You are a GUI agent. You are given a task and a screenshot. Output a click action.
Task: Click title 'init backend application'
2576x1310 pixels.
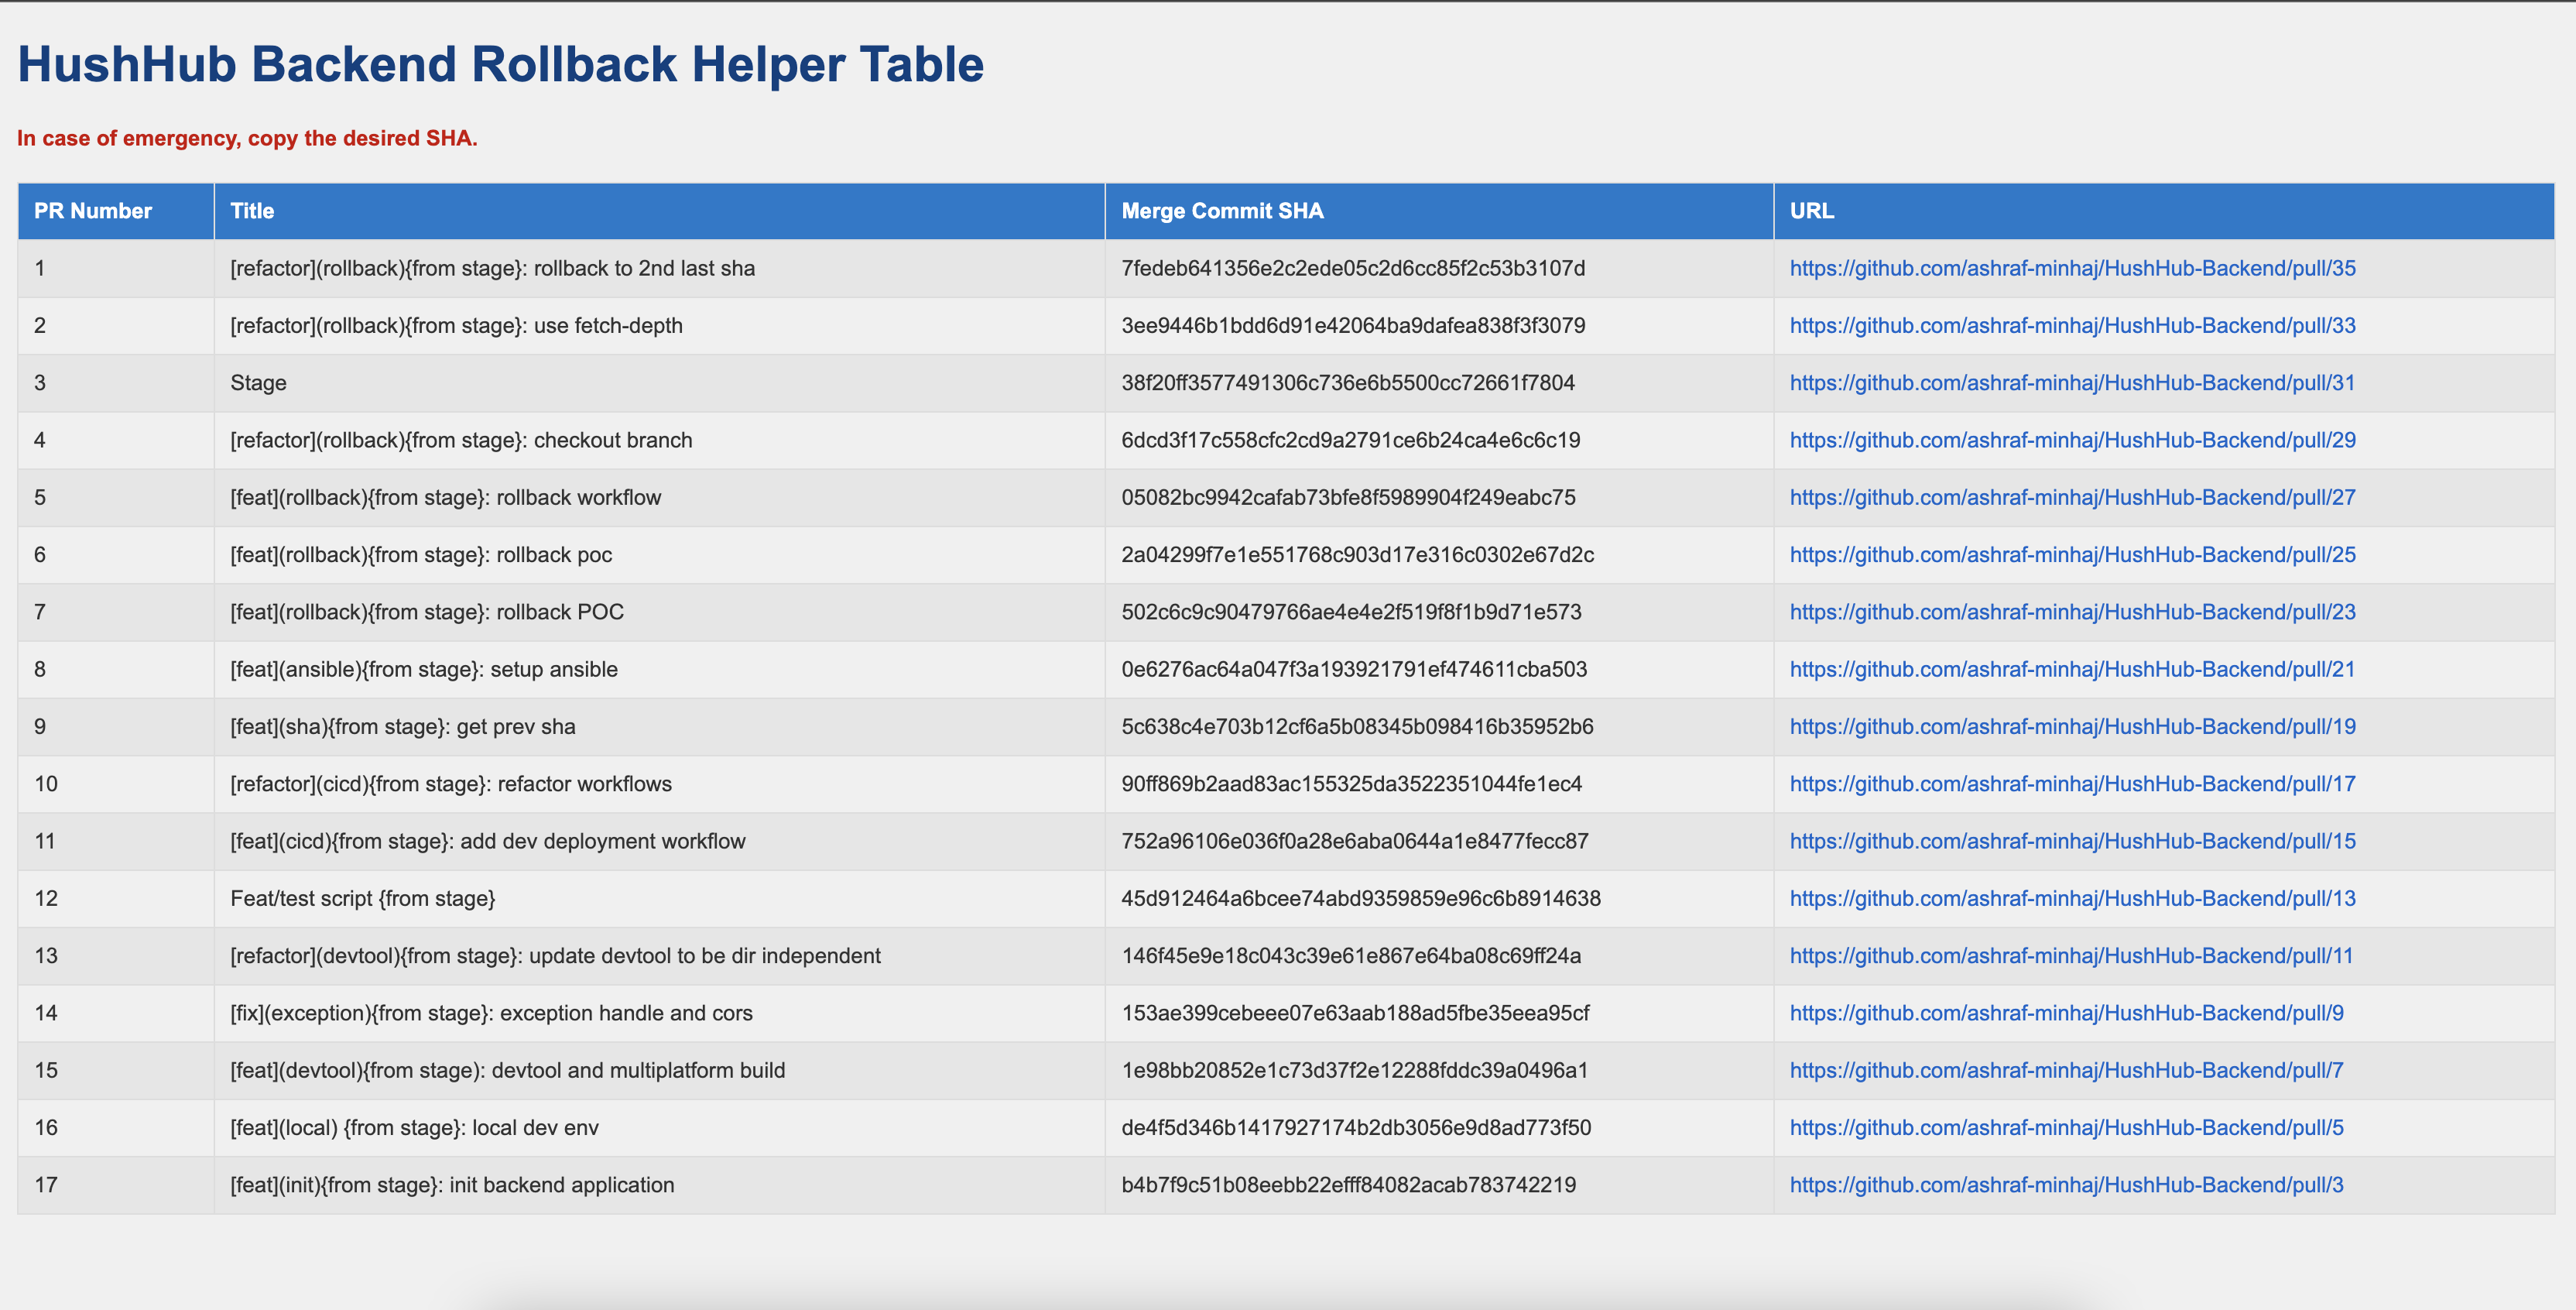(x=452, y=1185)
